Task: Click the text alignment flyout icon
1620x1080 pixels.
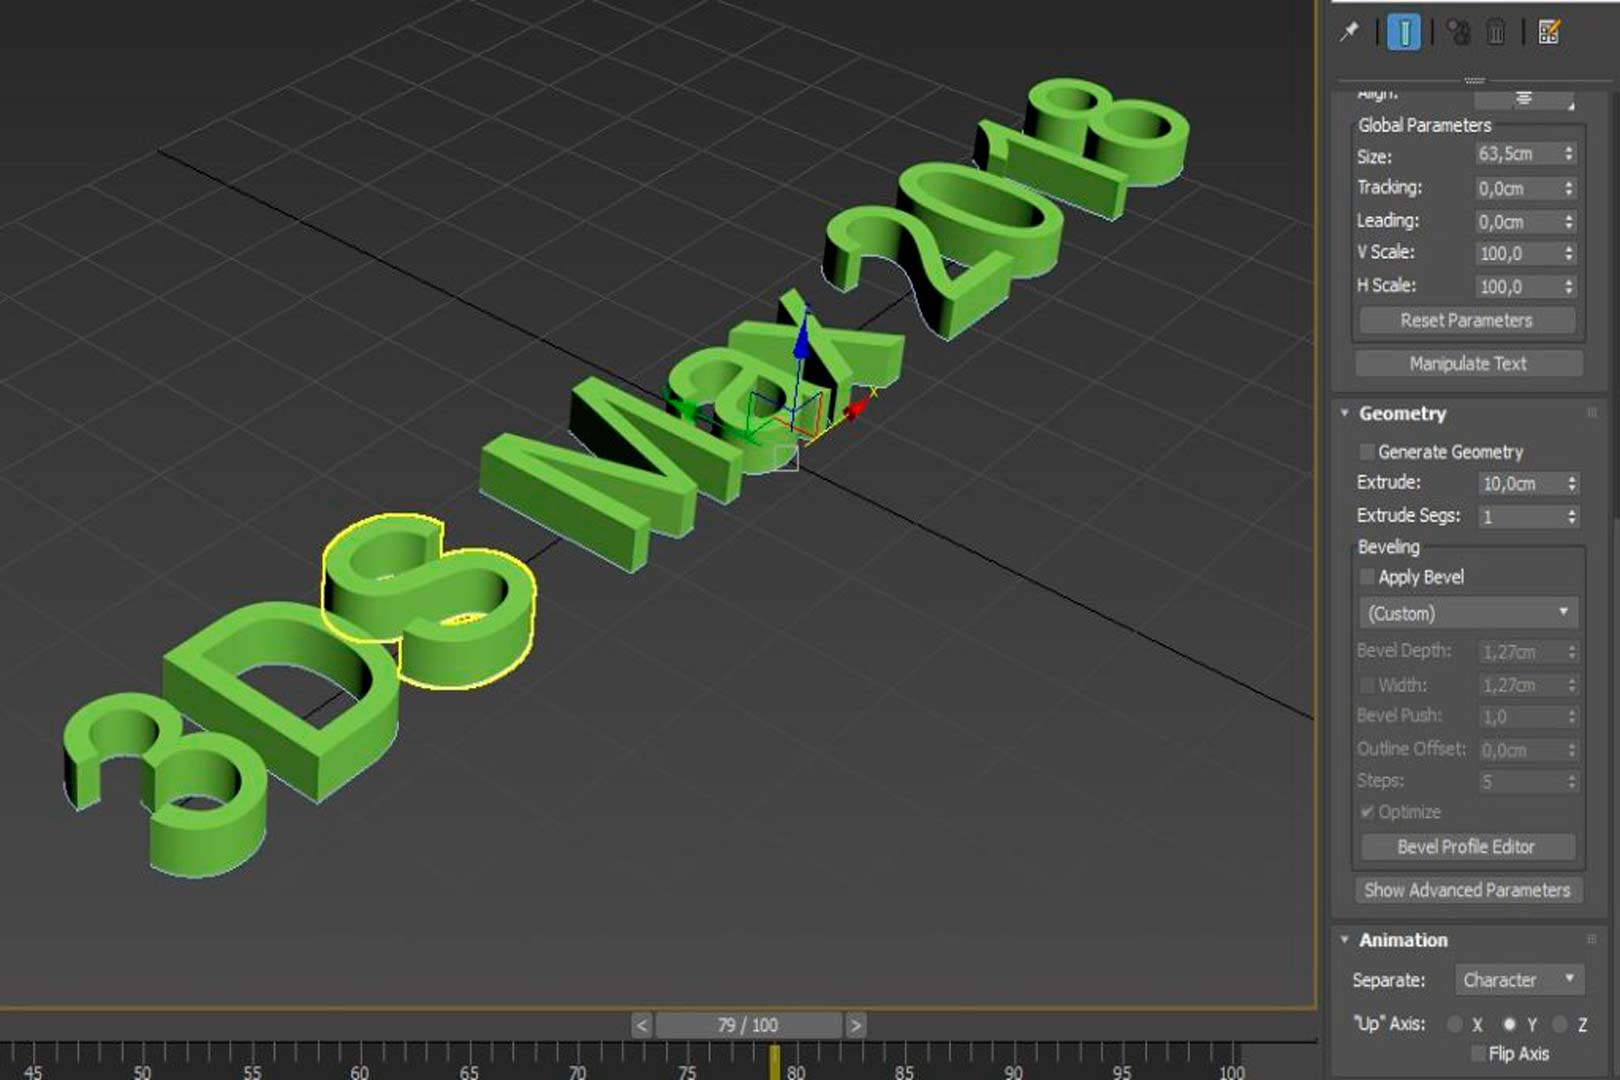Action: click(x=1524, y=98)
